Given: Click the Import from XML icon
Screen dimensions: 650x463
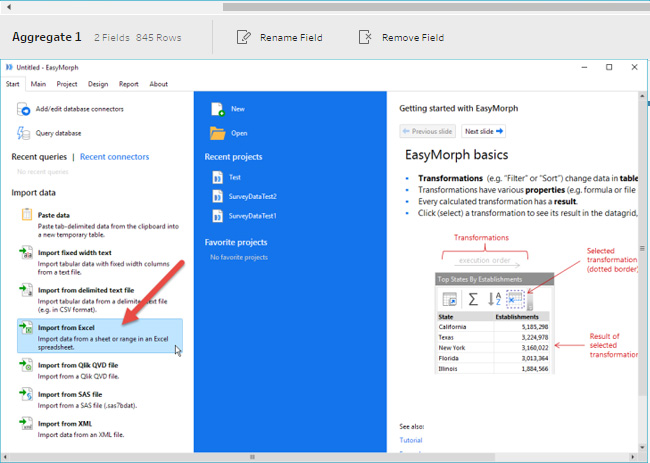Looking at the screenshot, I should (x=26, y=423).
